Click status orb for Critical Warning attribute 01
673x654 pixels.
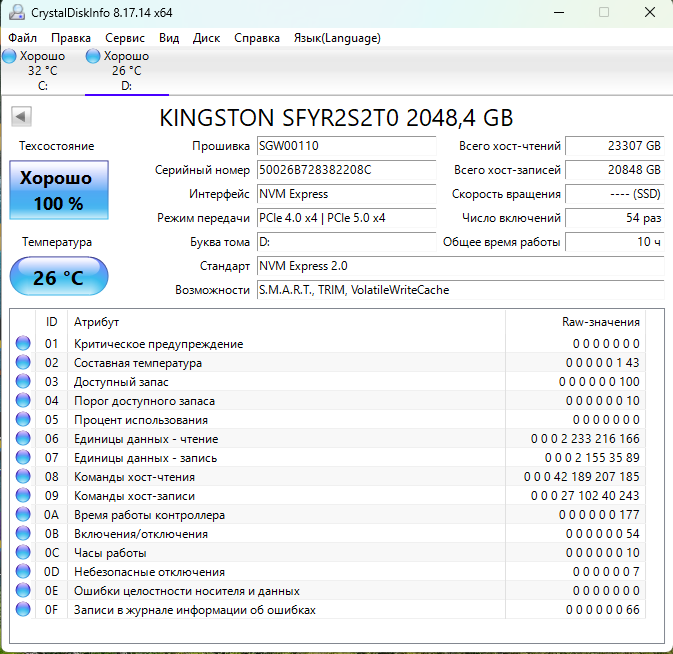pyautogui.click(x=23, y=344)
